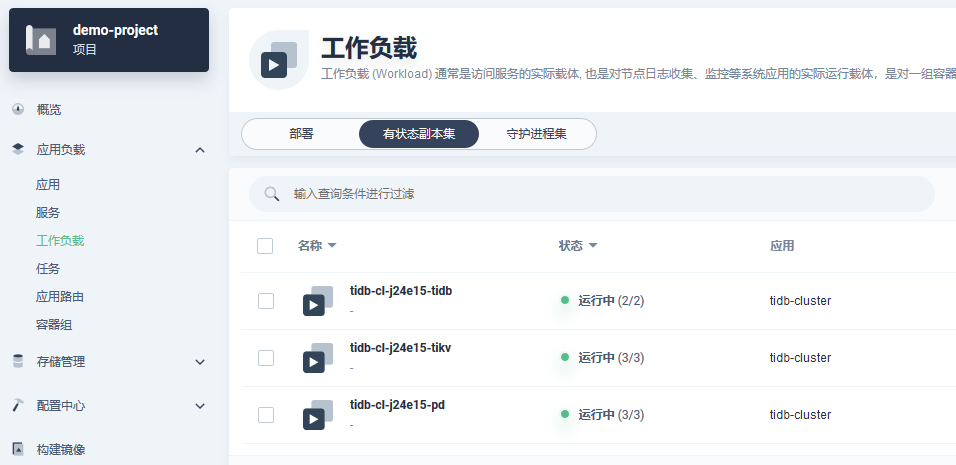Viewport: 956px width, 465px height.
Task: Switch to the 部署 tab
Action: pos(301,133)
